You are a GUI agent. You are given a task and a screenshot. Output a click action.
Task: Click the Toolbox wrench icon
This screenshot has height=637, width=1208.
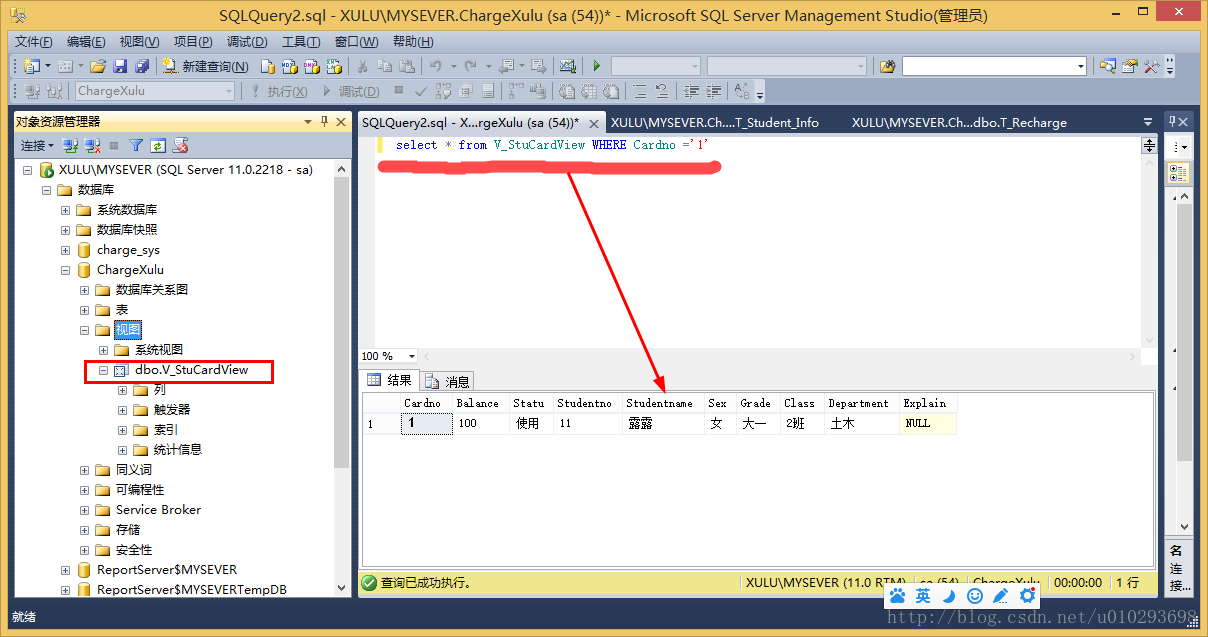coord(1151,66)
